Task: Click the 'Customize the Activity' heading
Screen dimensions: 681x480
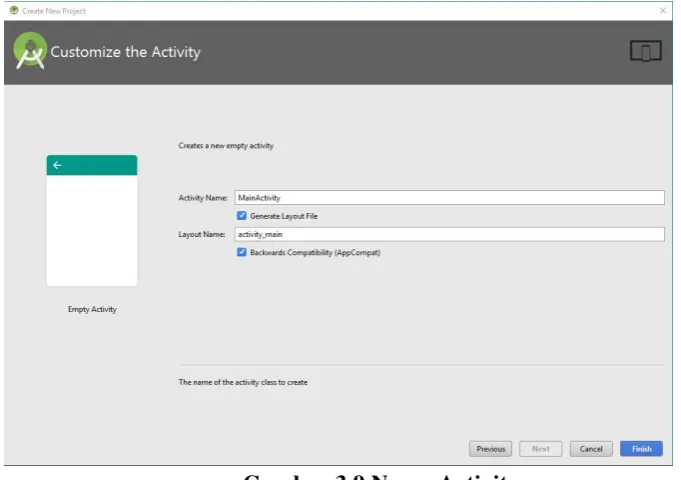Action: [x=126, y=52]
